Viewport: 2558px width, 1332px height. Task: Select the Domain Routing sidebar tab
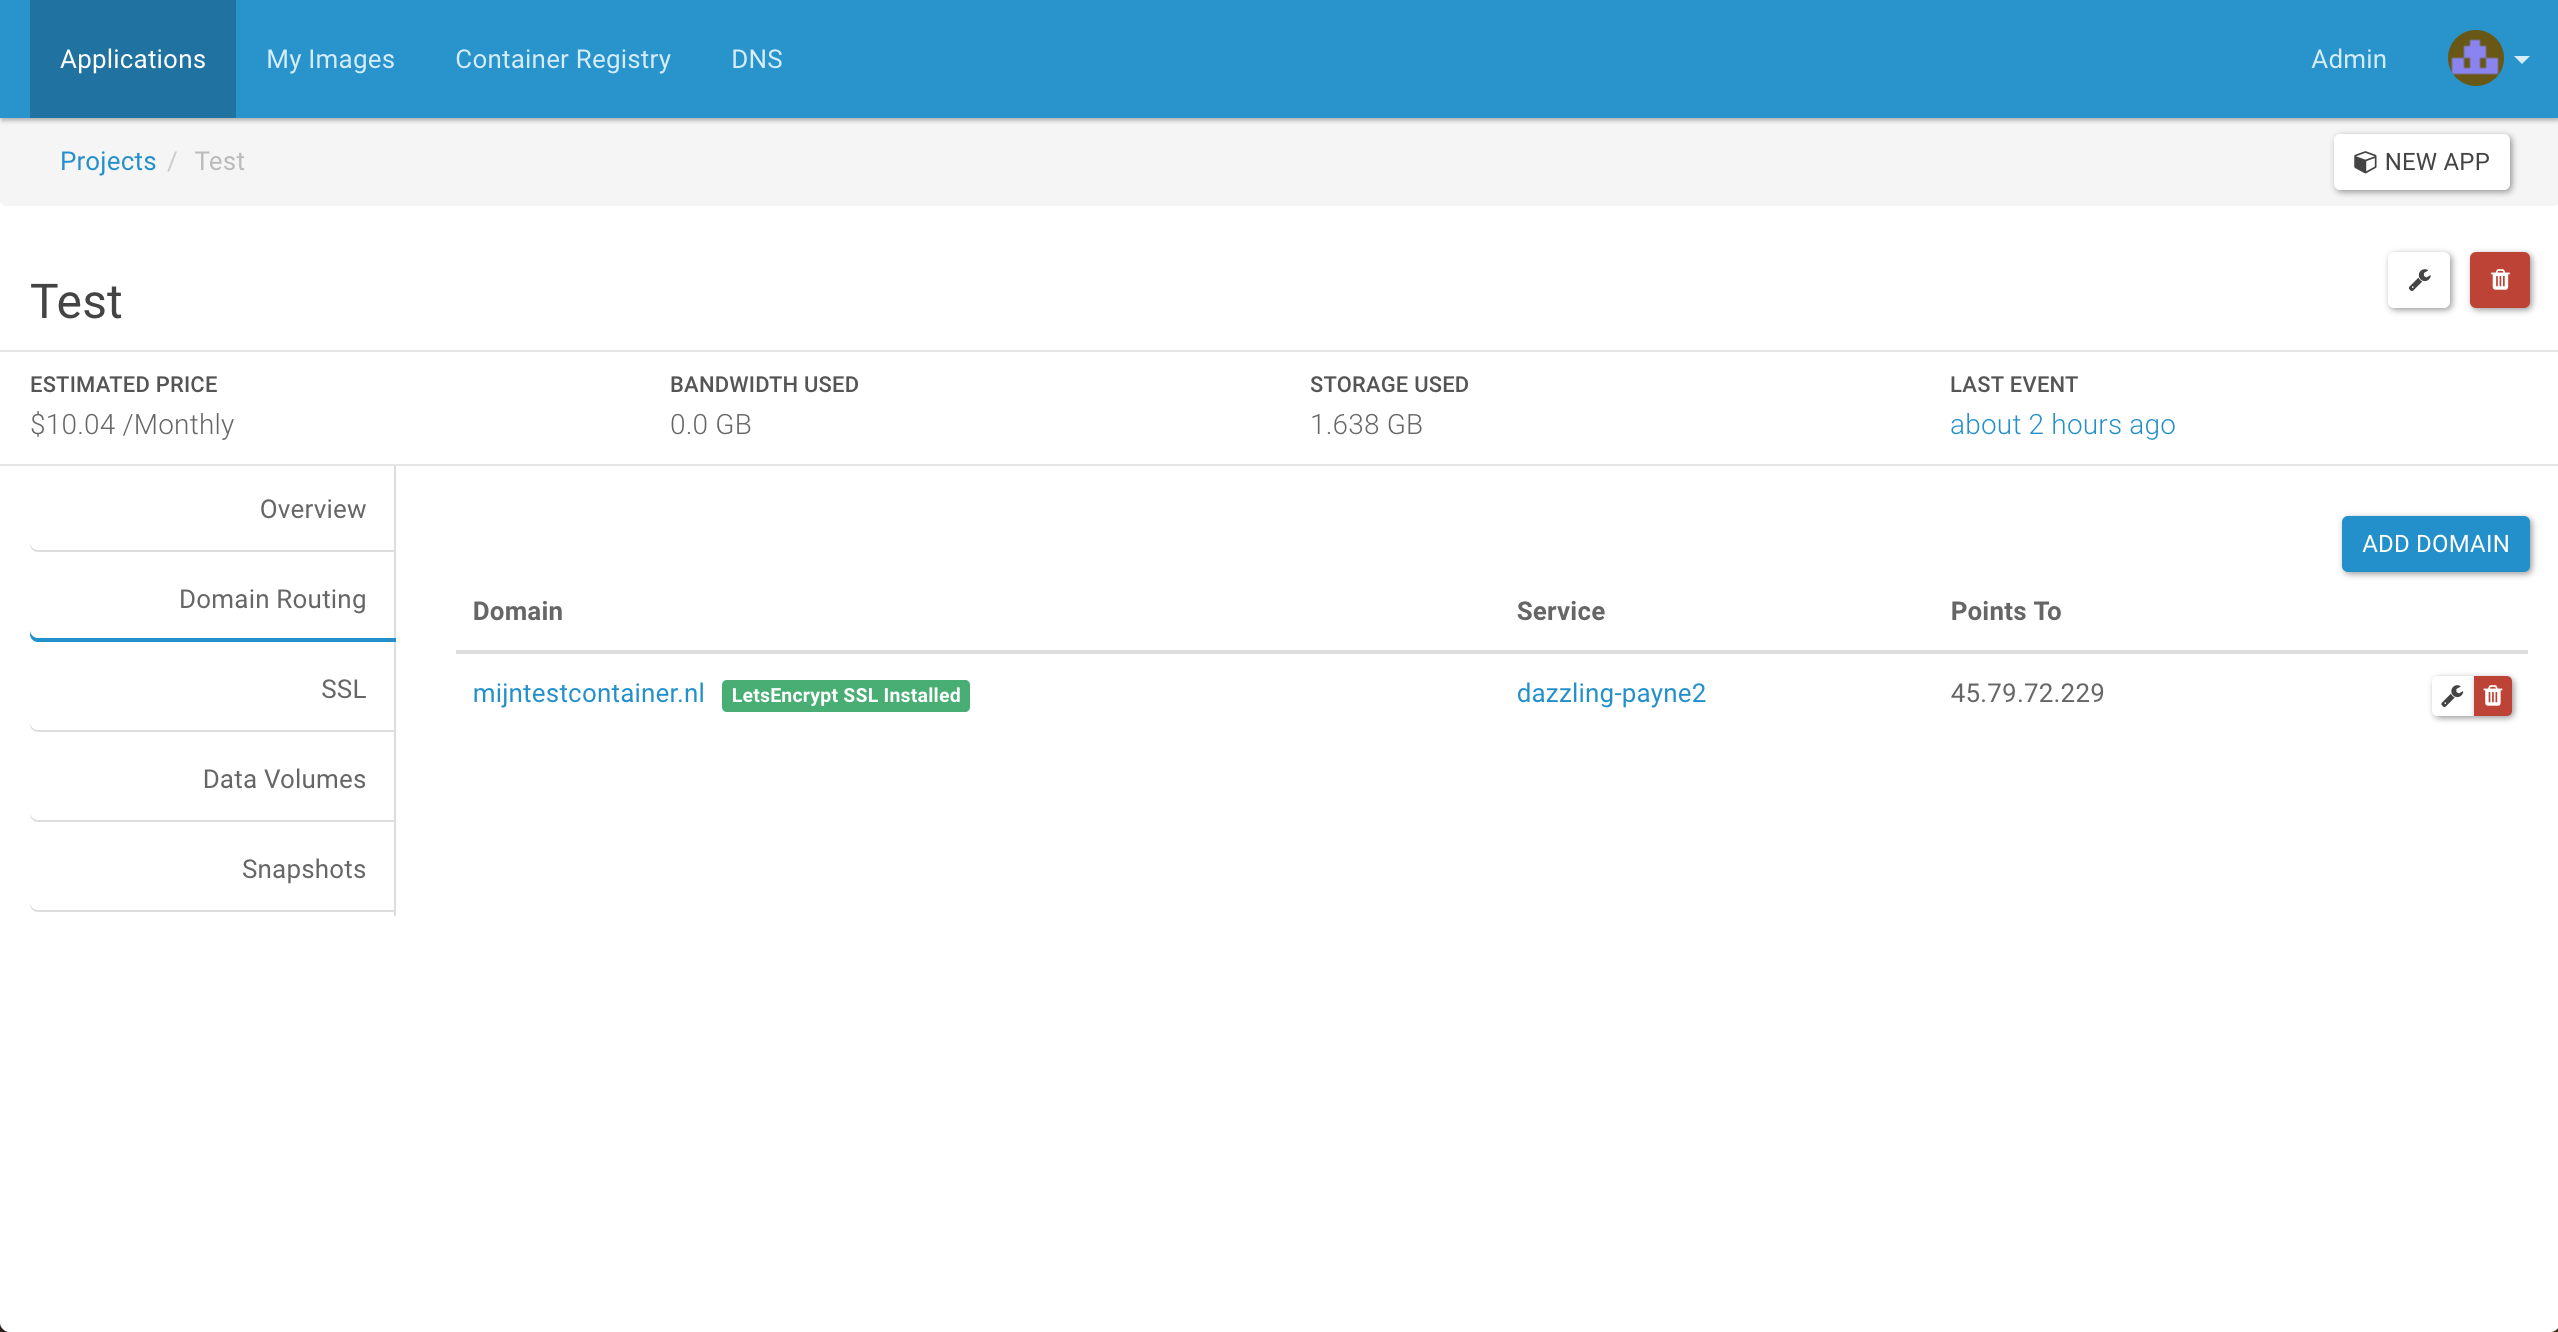(212, 599)
